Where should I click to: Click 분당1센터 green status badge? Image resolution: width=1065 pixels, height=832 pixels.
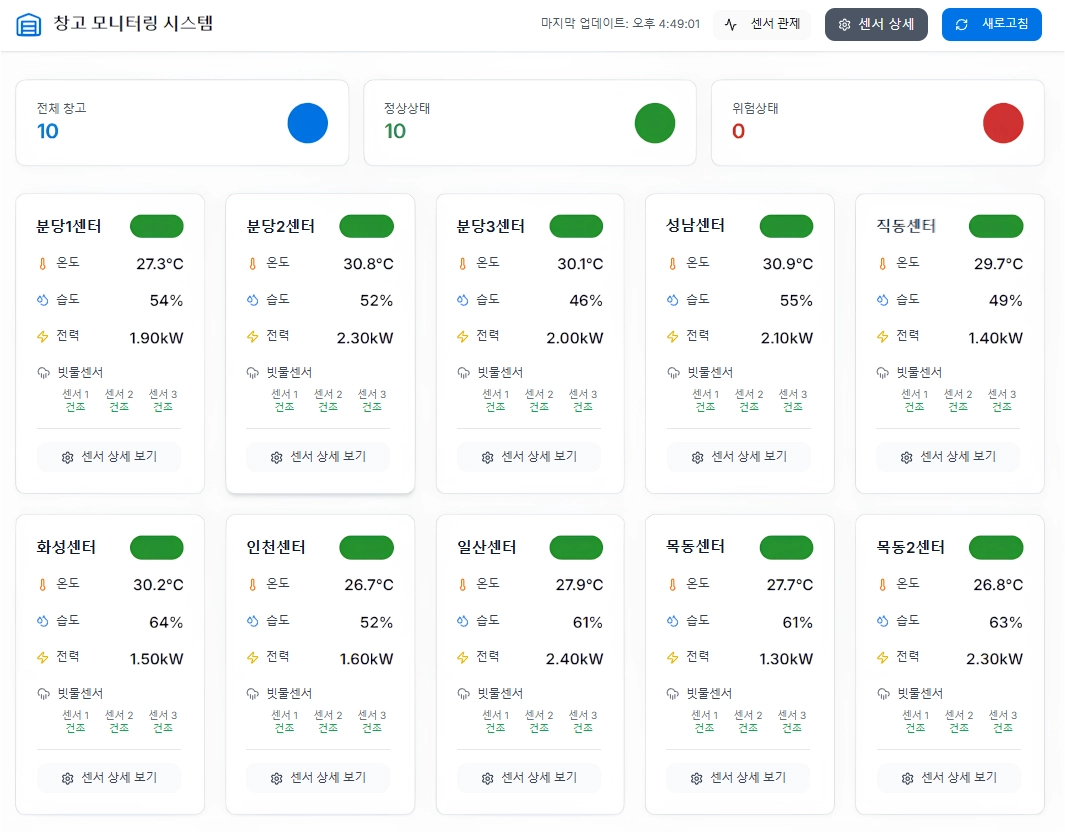click(x=157, y=226)
